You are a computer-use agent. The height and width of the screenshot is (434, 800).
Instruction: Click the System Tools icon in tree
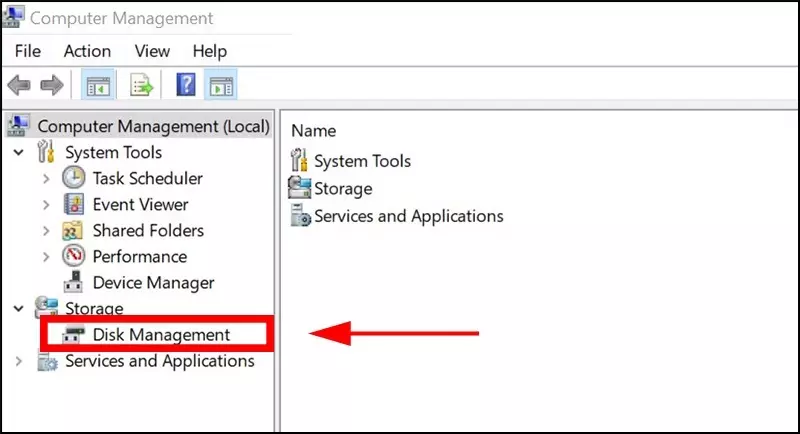click(x=46, y=151)
